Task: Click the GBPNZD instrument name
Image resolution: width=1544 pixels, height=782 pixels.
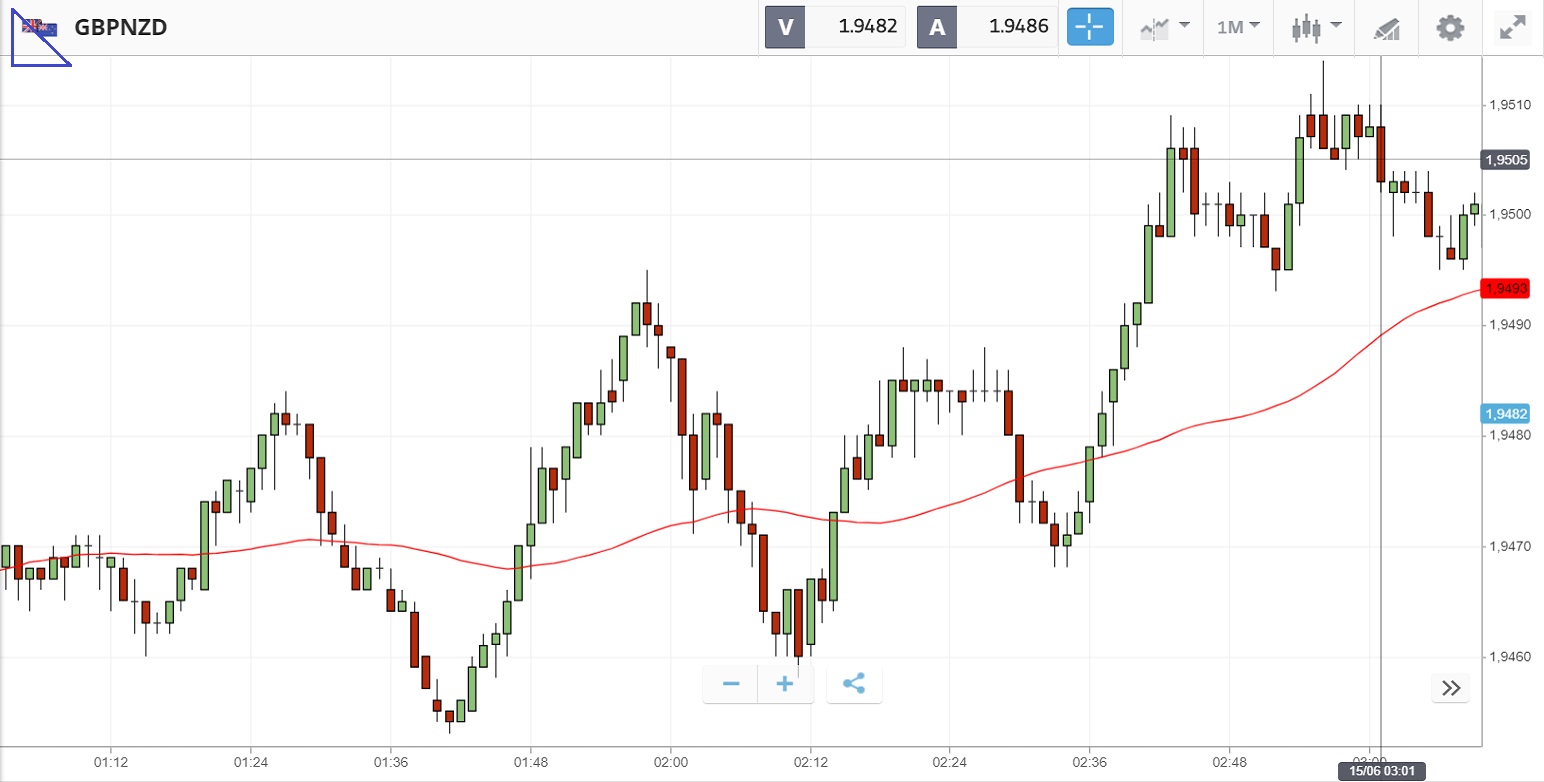Action: pyautogui.click(x=121, y=27)
